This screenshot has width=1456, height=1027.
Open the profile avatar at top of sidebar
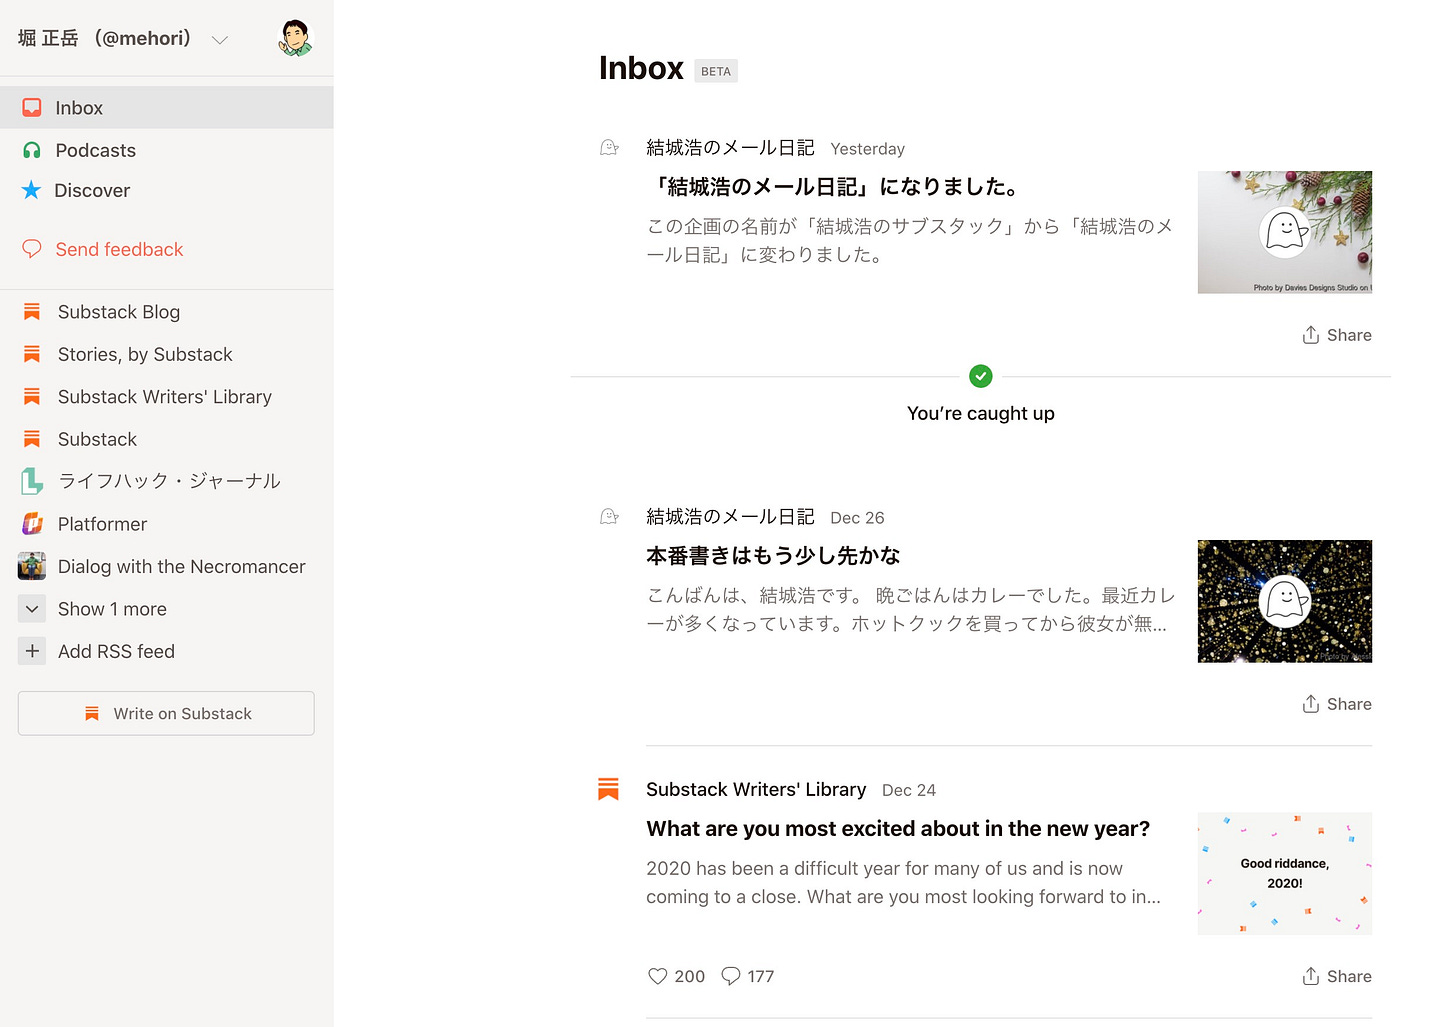(x=295, y=38)
